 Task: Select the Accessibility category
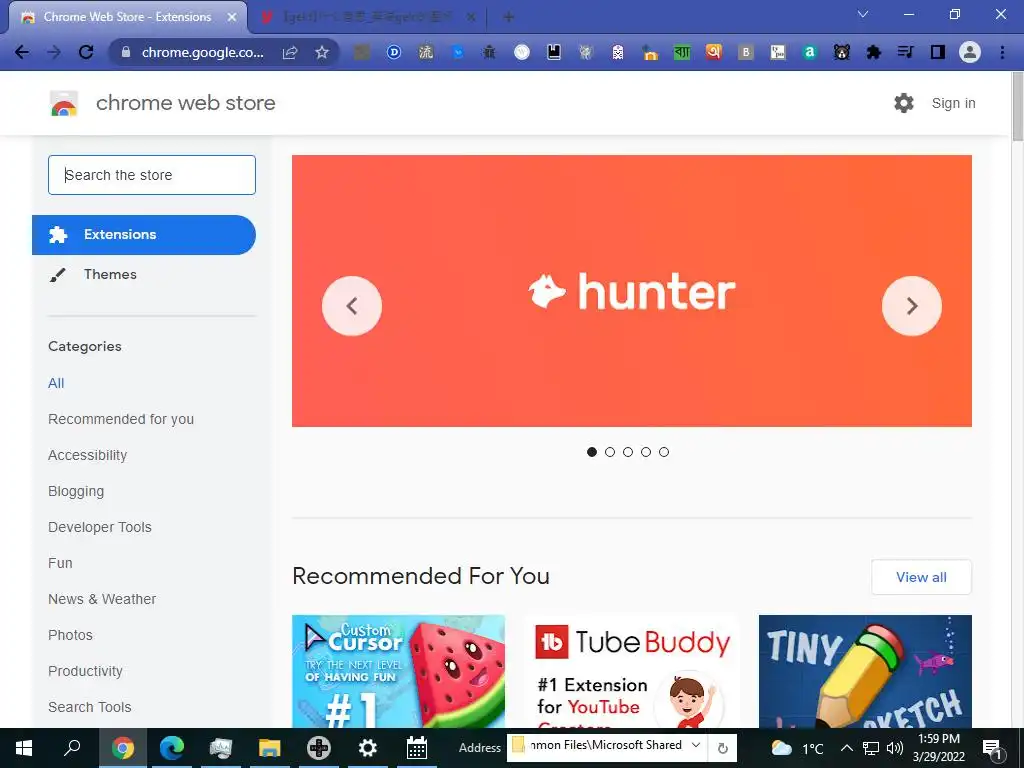(x=88, y=455)
